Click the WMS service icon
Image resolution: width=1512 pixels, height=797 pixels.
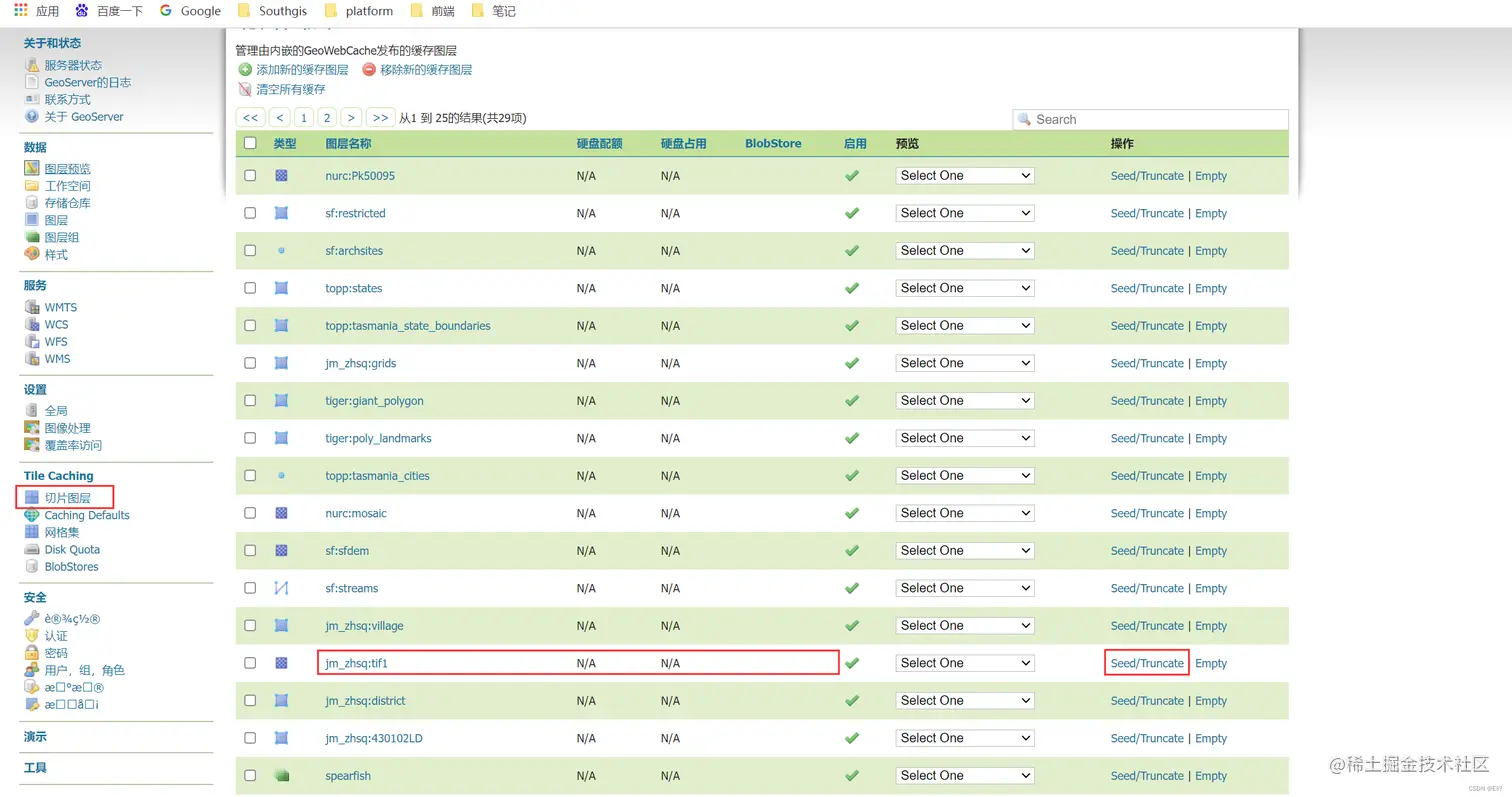click(x=32, y=358)
